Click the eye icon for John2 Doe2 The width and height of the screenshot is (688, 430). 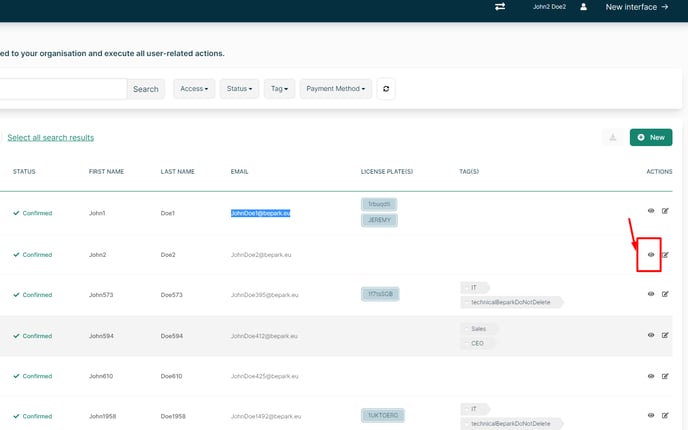click(651, 254)
